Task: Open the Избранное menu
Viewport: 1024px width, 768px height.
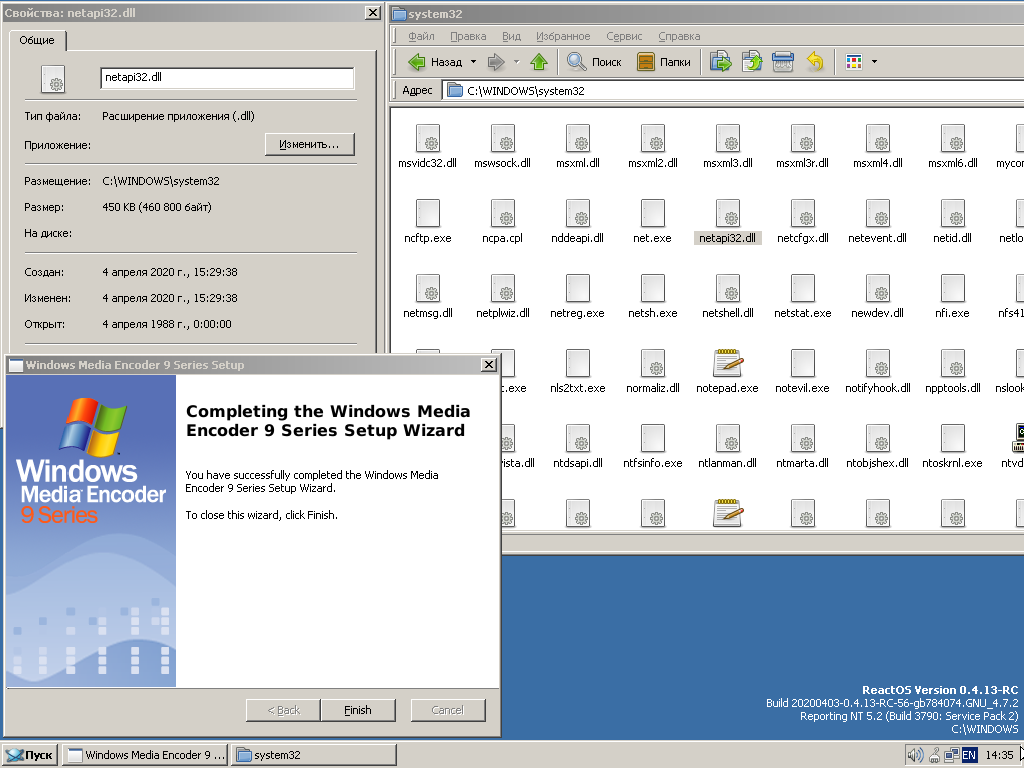Action: (x=563, y=36)
